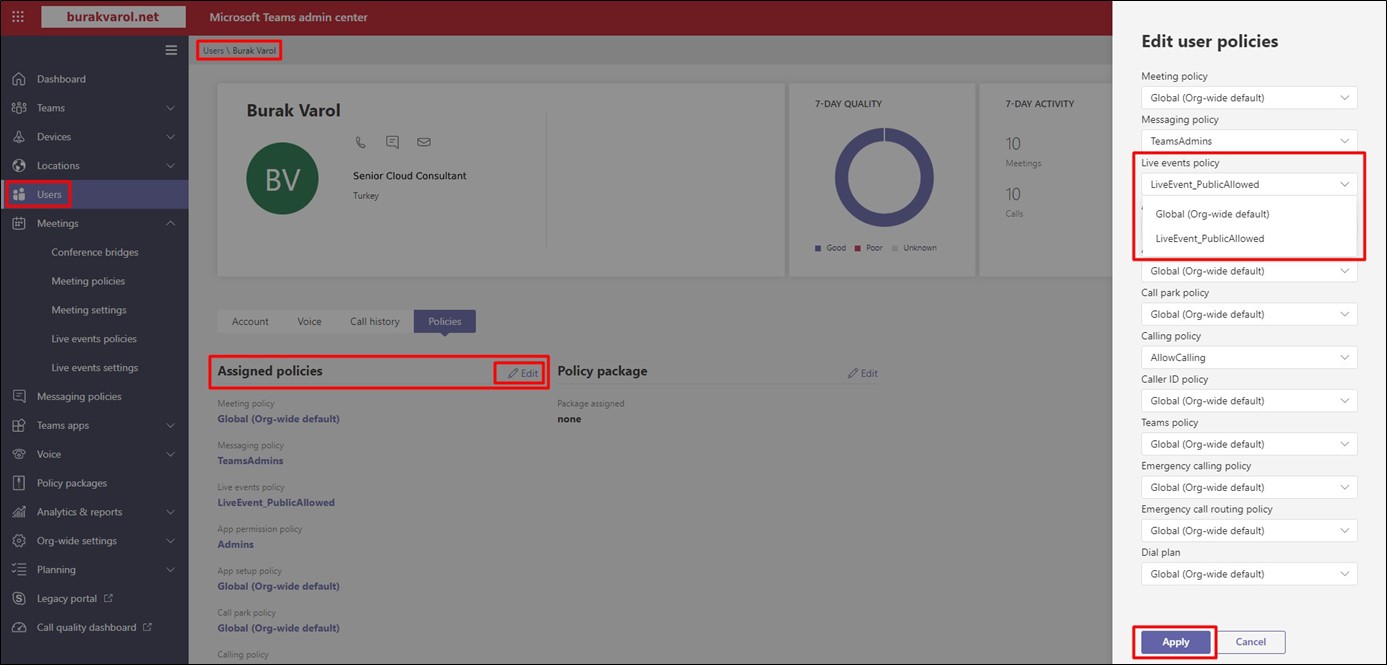Viewport: 1387px width, 665px height.
Task: Switch to the Account tab
Action: pos(250,321)
